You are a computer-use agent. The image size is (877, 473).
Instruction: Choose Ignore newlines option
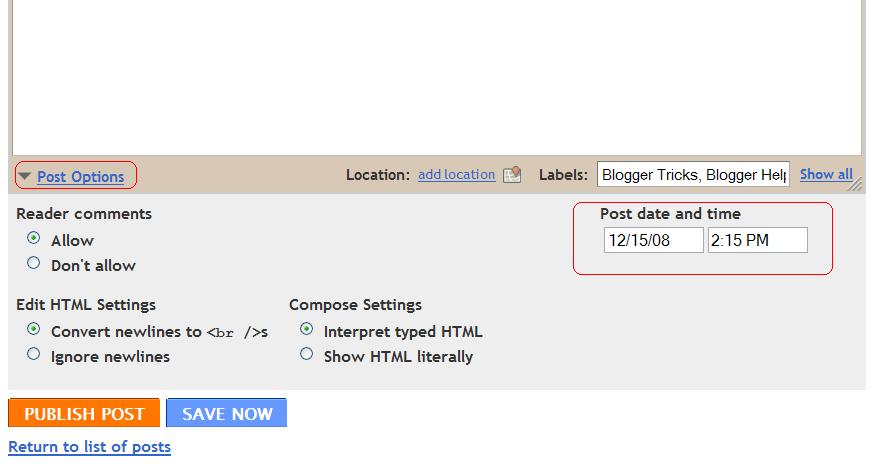point(34,354)
